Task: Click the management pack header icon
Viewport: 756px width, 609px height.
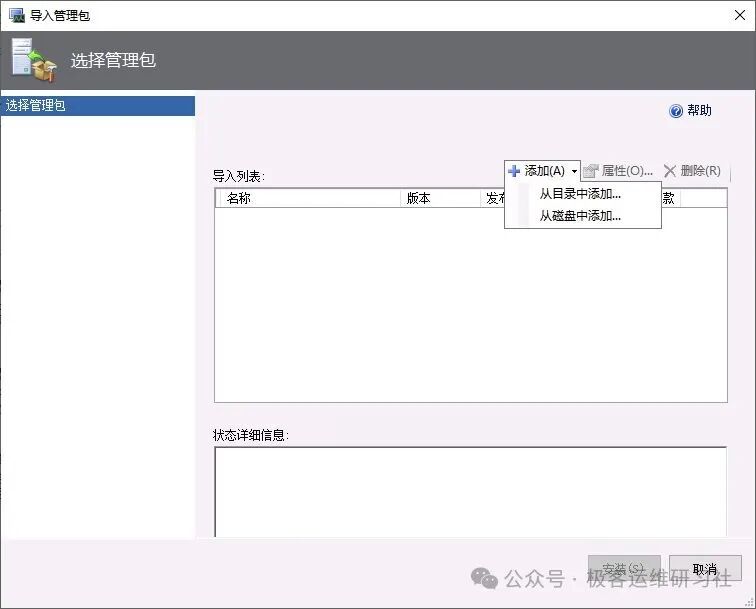Action: (x=34, y=60)
